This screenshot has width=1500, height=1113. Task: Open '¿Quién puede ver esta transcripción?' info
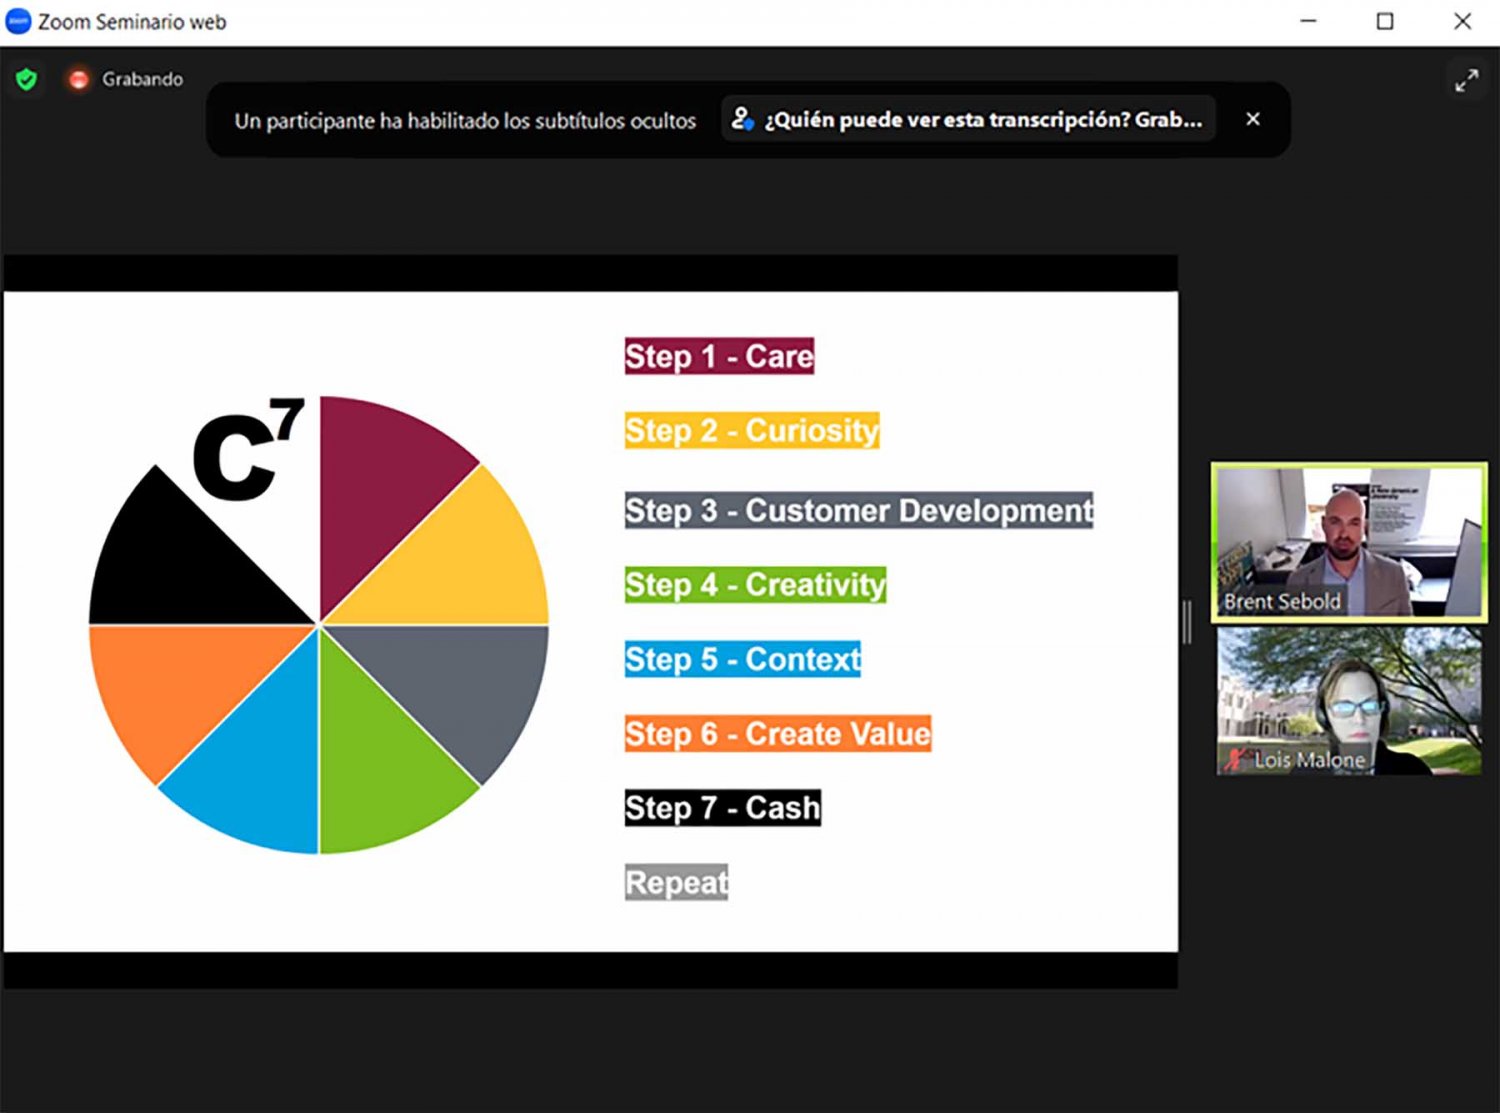click(x=982, y=120)
